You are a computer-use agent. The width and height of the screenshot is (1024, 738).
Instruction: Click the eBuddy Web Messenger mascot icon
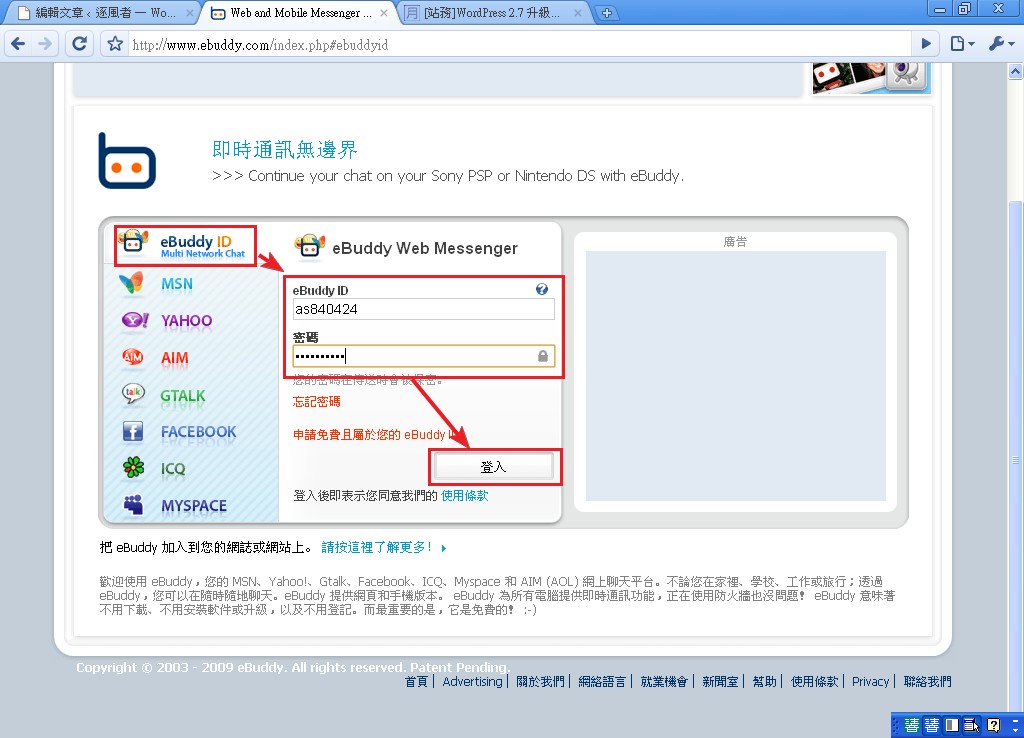tap(310, 246)
